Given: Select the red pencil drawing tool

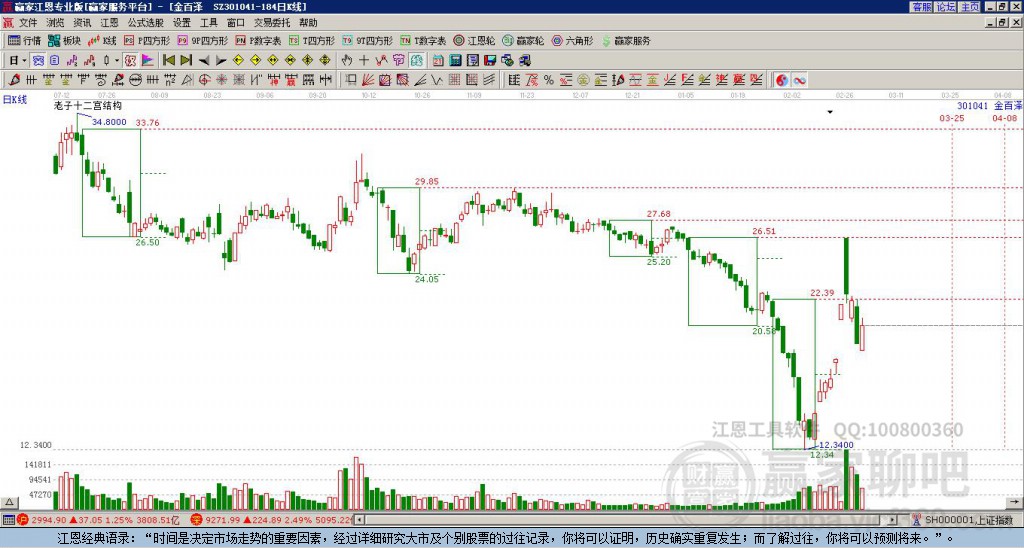Looking at the screenshot, I should point(14,80).
